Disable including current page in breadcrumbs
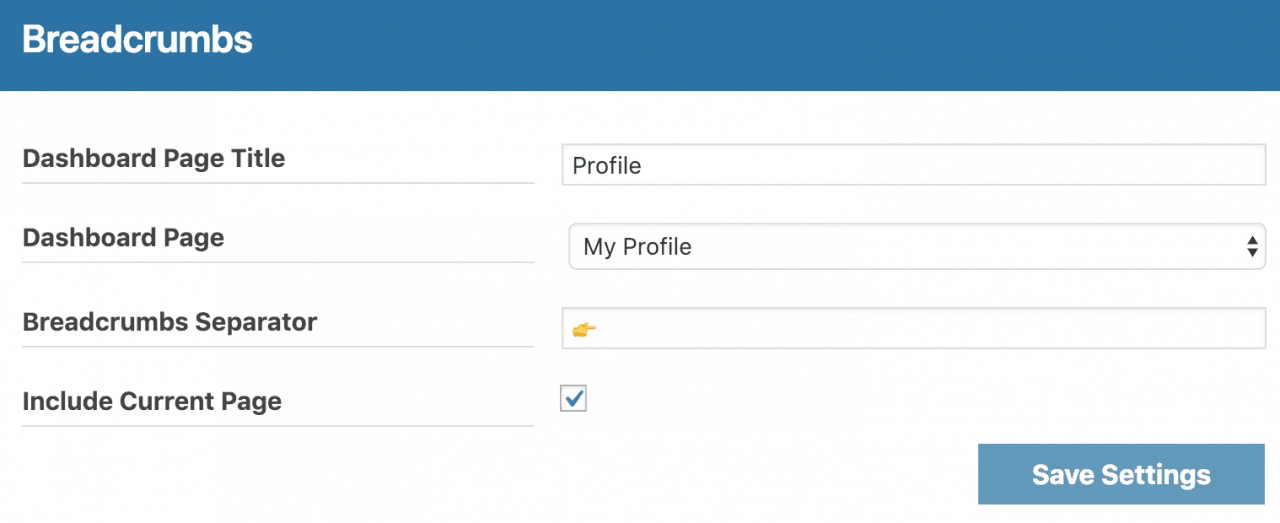The height and width of the screenshot is (523, 1280). click(x=574, y=399)
